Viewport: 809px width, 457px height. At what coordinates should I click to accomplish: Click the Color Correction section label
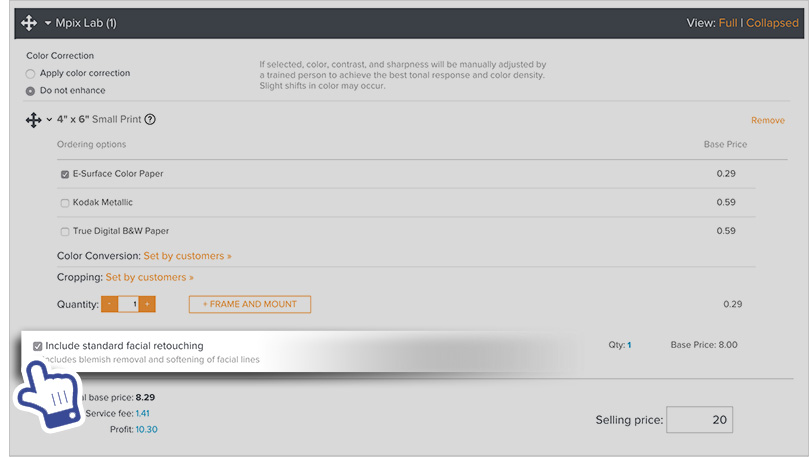click(x=60, y=56)
